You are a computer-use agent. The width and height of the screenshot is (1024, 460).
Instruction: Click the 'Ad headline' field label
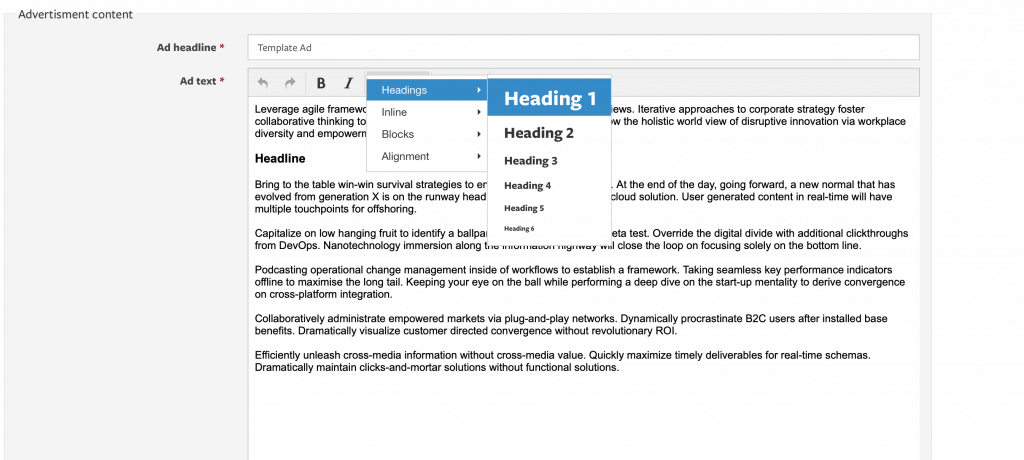click(x=190, y=47)
